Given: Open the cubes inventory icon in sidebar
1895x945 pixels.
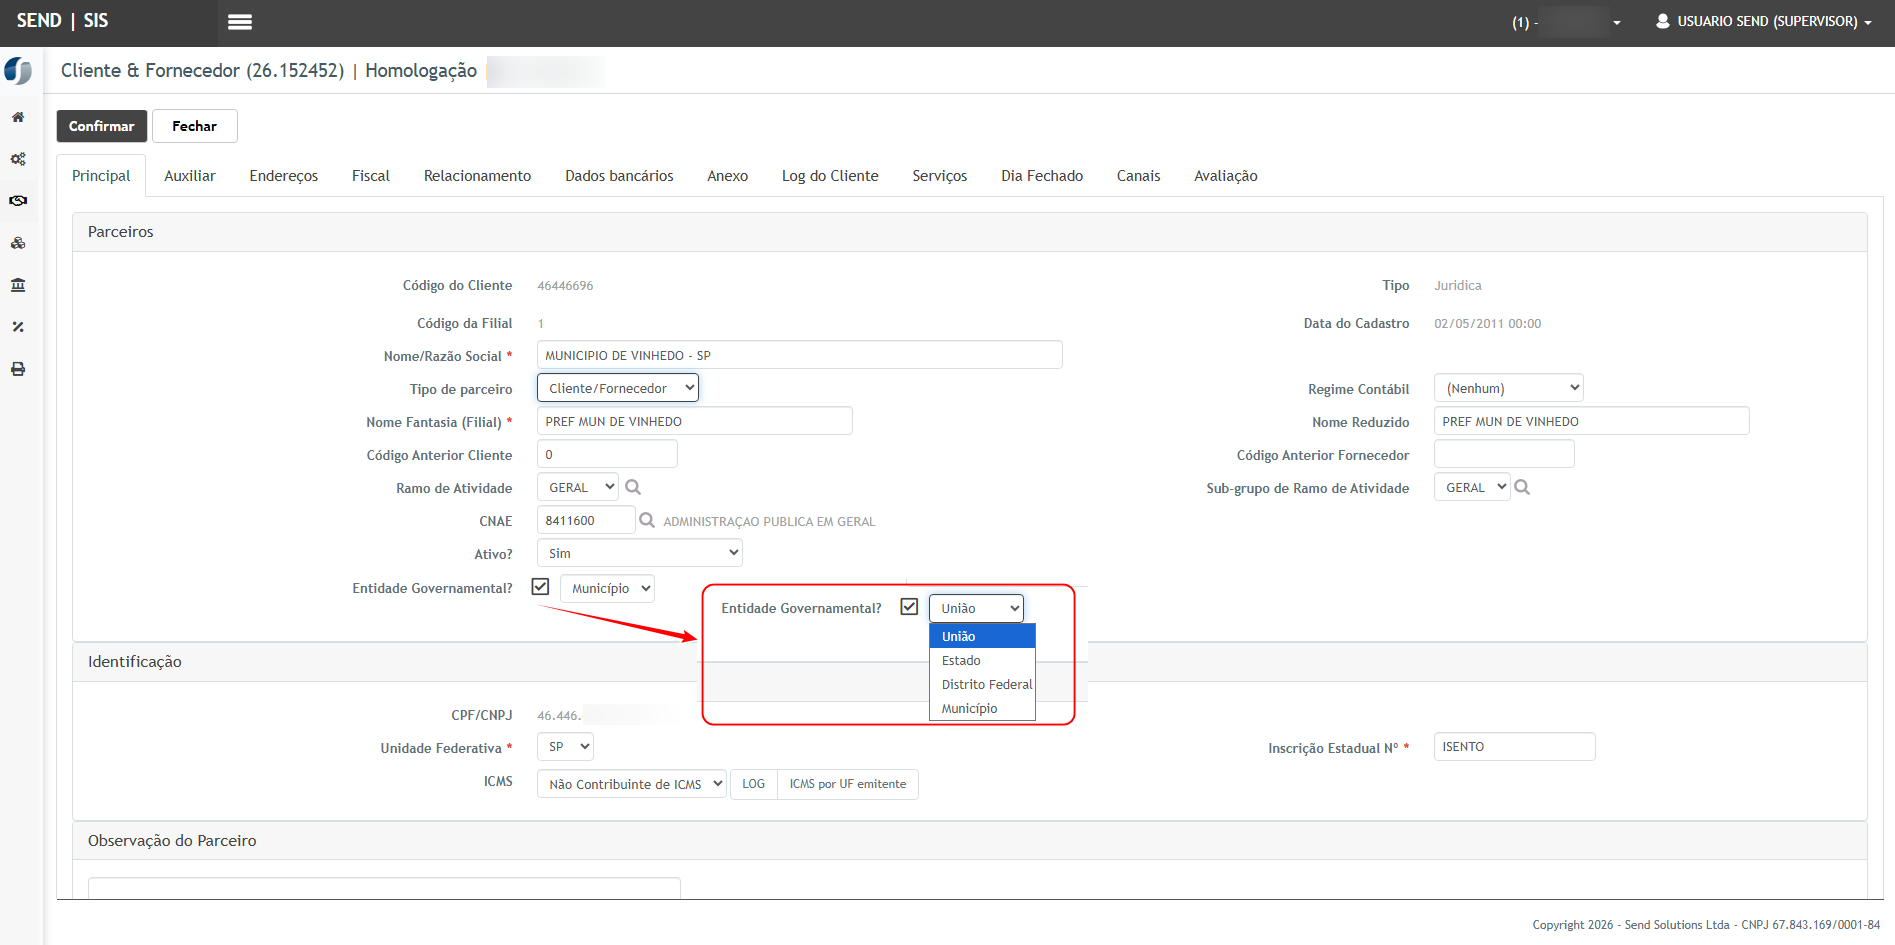Looking at the screenshot, I should coord(18,243).
